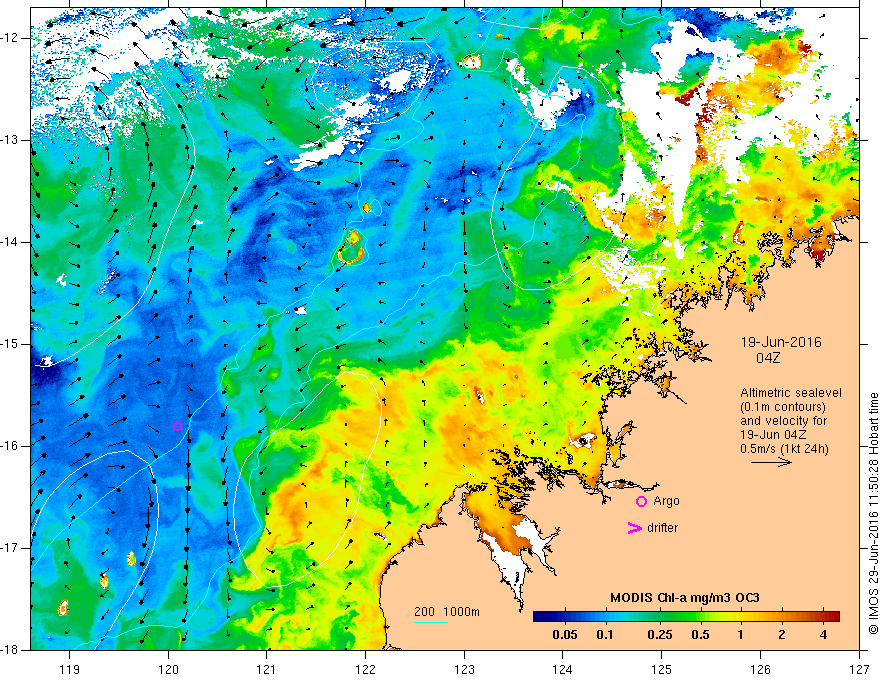Viewport: 880px width, 680px height.
Task: Click the 'Argo' legend label
Action: [x=666, y=501]
